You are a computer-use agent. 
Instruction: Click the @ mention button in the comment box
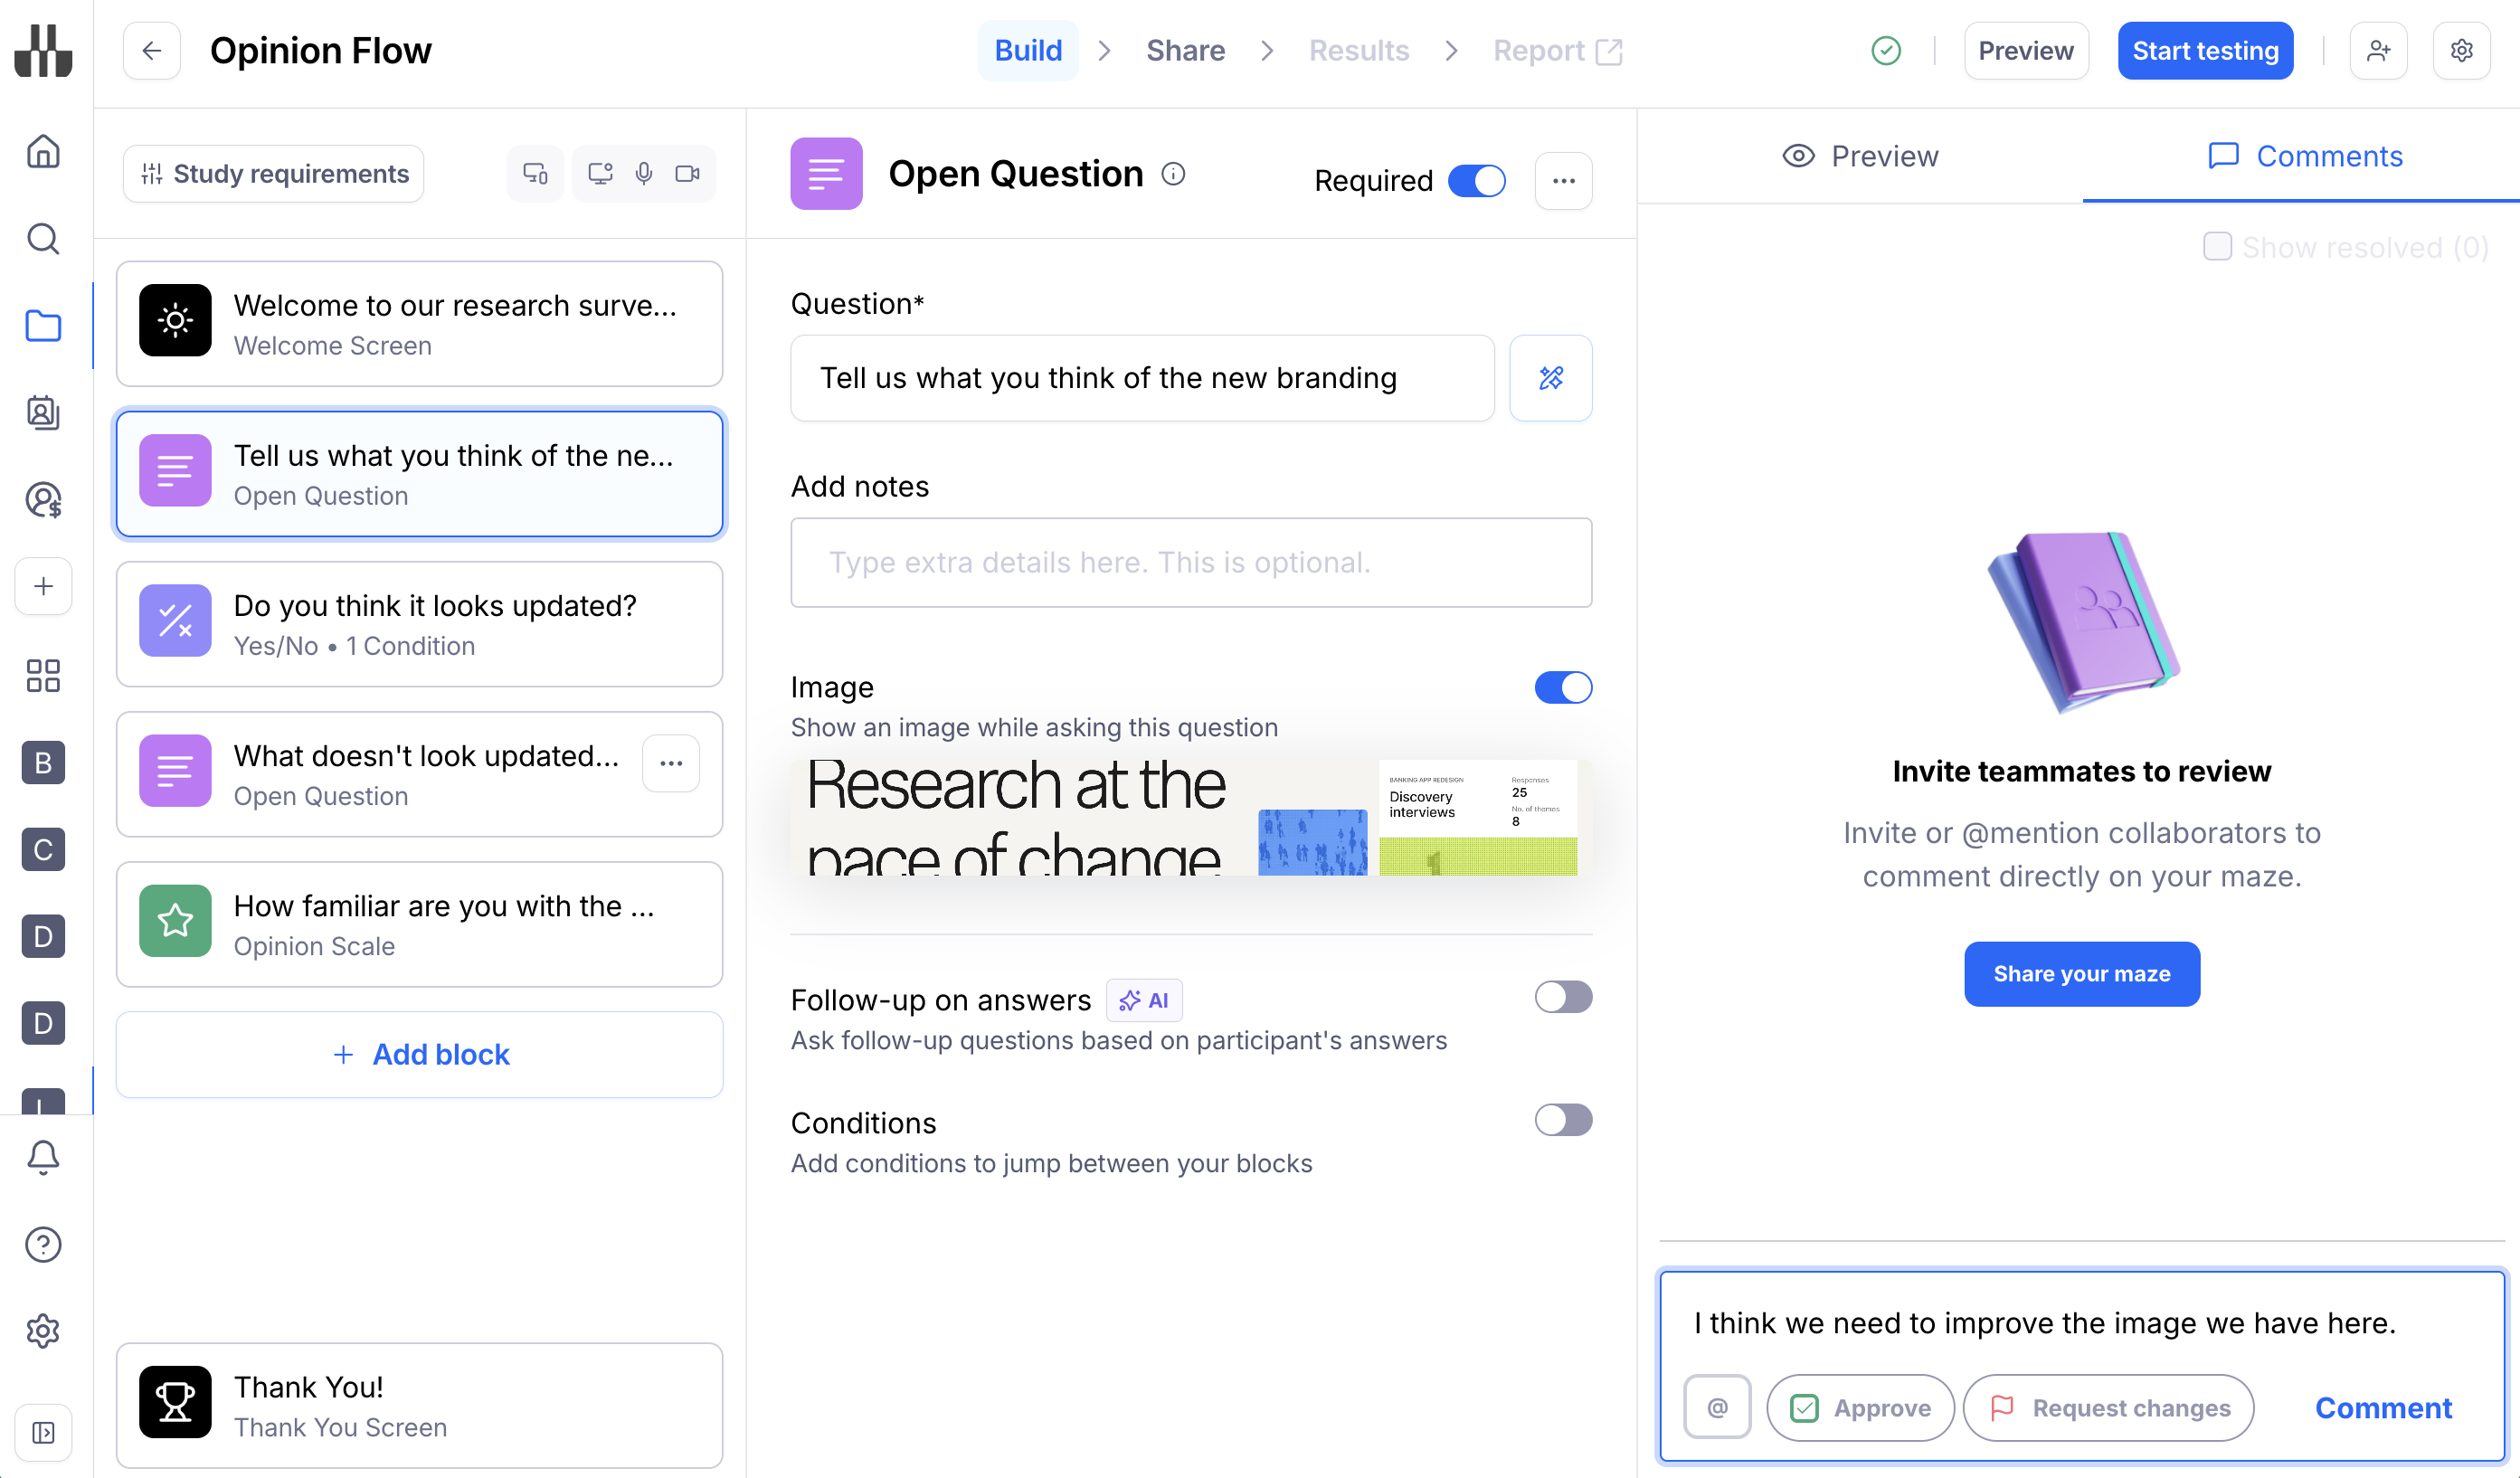[x=1717, y=1407]
